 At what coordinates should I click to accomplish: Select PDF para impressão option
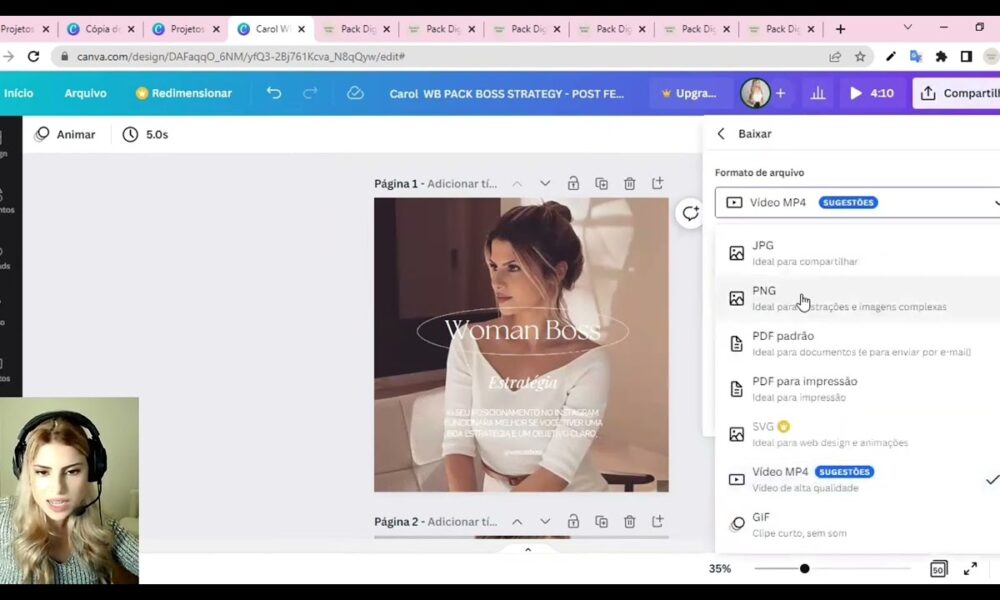(857, 389)
